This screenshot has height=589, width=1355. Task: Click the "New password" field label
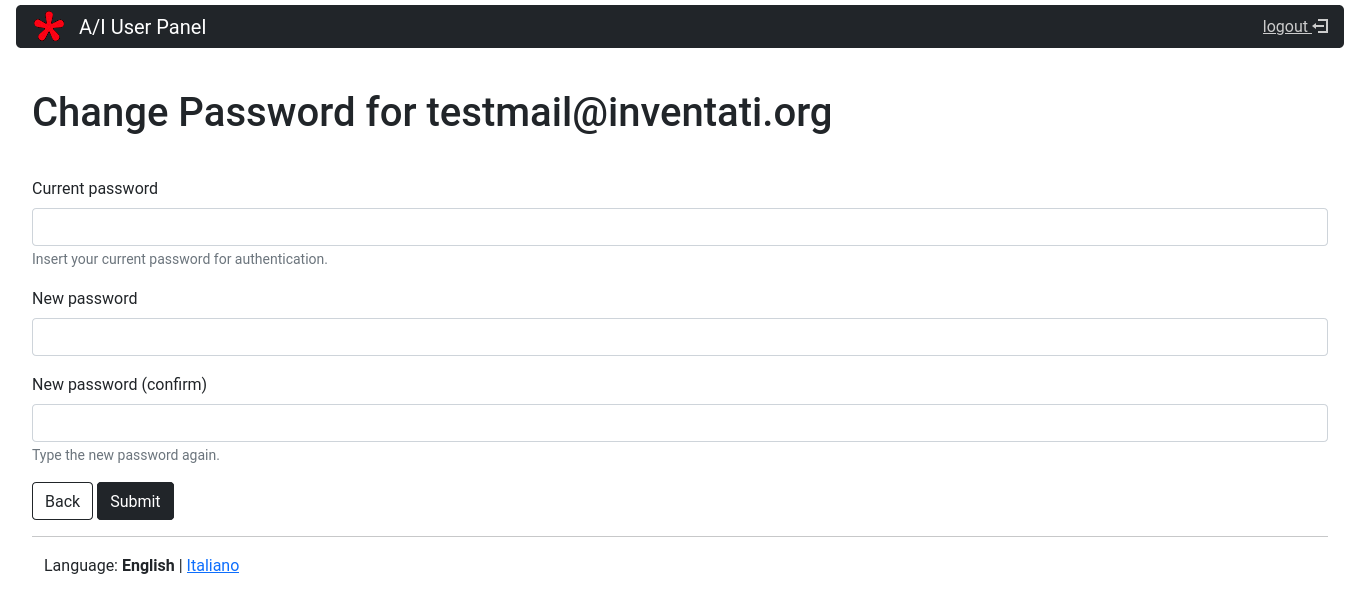pyautogui.click(x=85, y=299)
